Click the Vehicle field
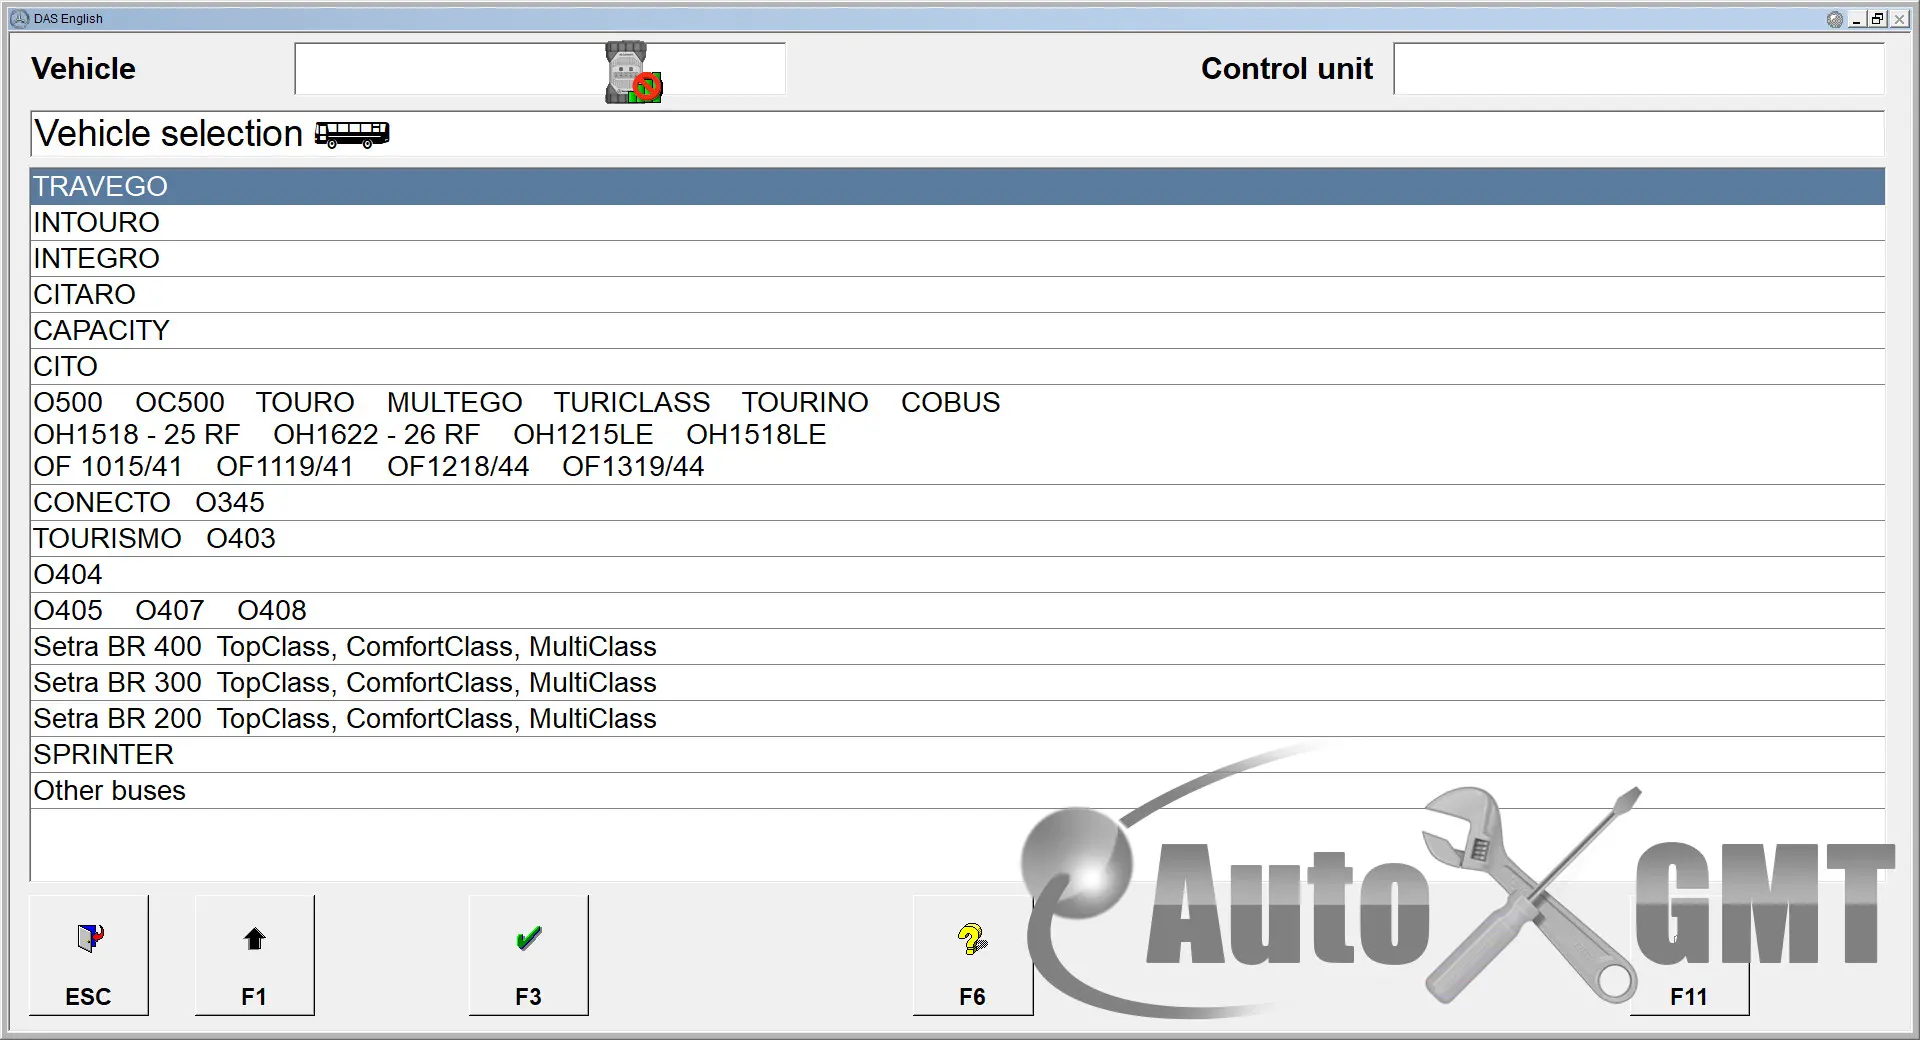Screen dimensions: 1920x1040 [x=540, y=69]
